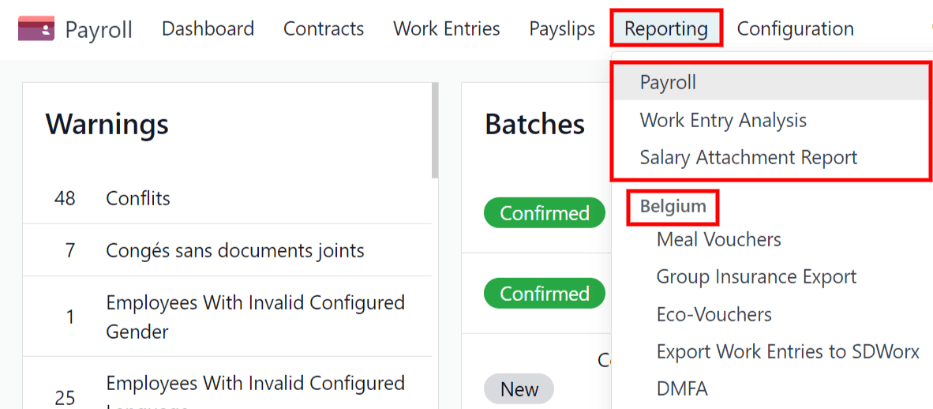Open Group Insurance Export
The image size is (933, 409).
[x=756, y=277]
